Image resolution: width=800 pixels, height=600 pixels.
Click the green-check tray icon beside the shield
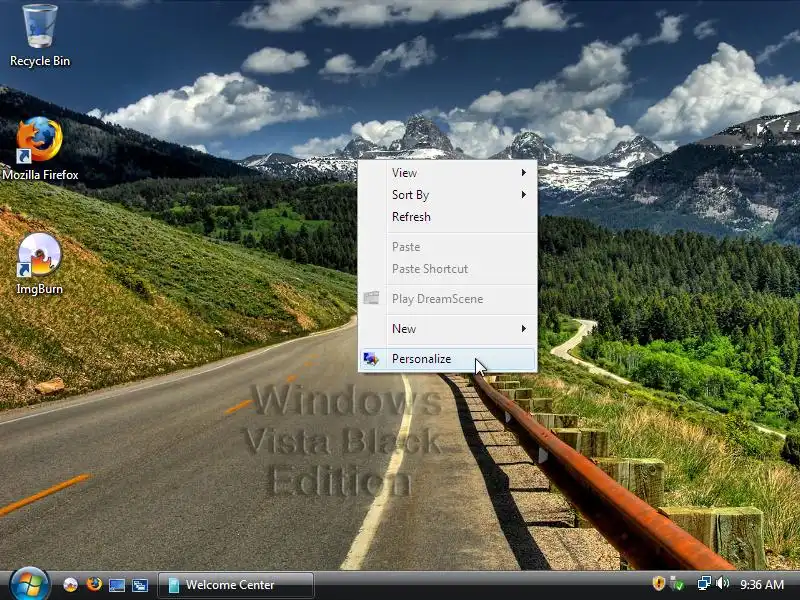point(677,583)
